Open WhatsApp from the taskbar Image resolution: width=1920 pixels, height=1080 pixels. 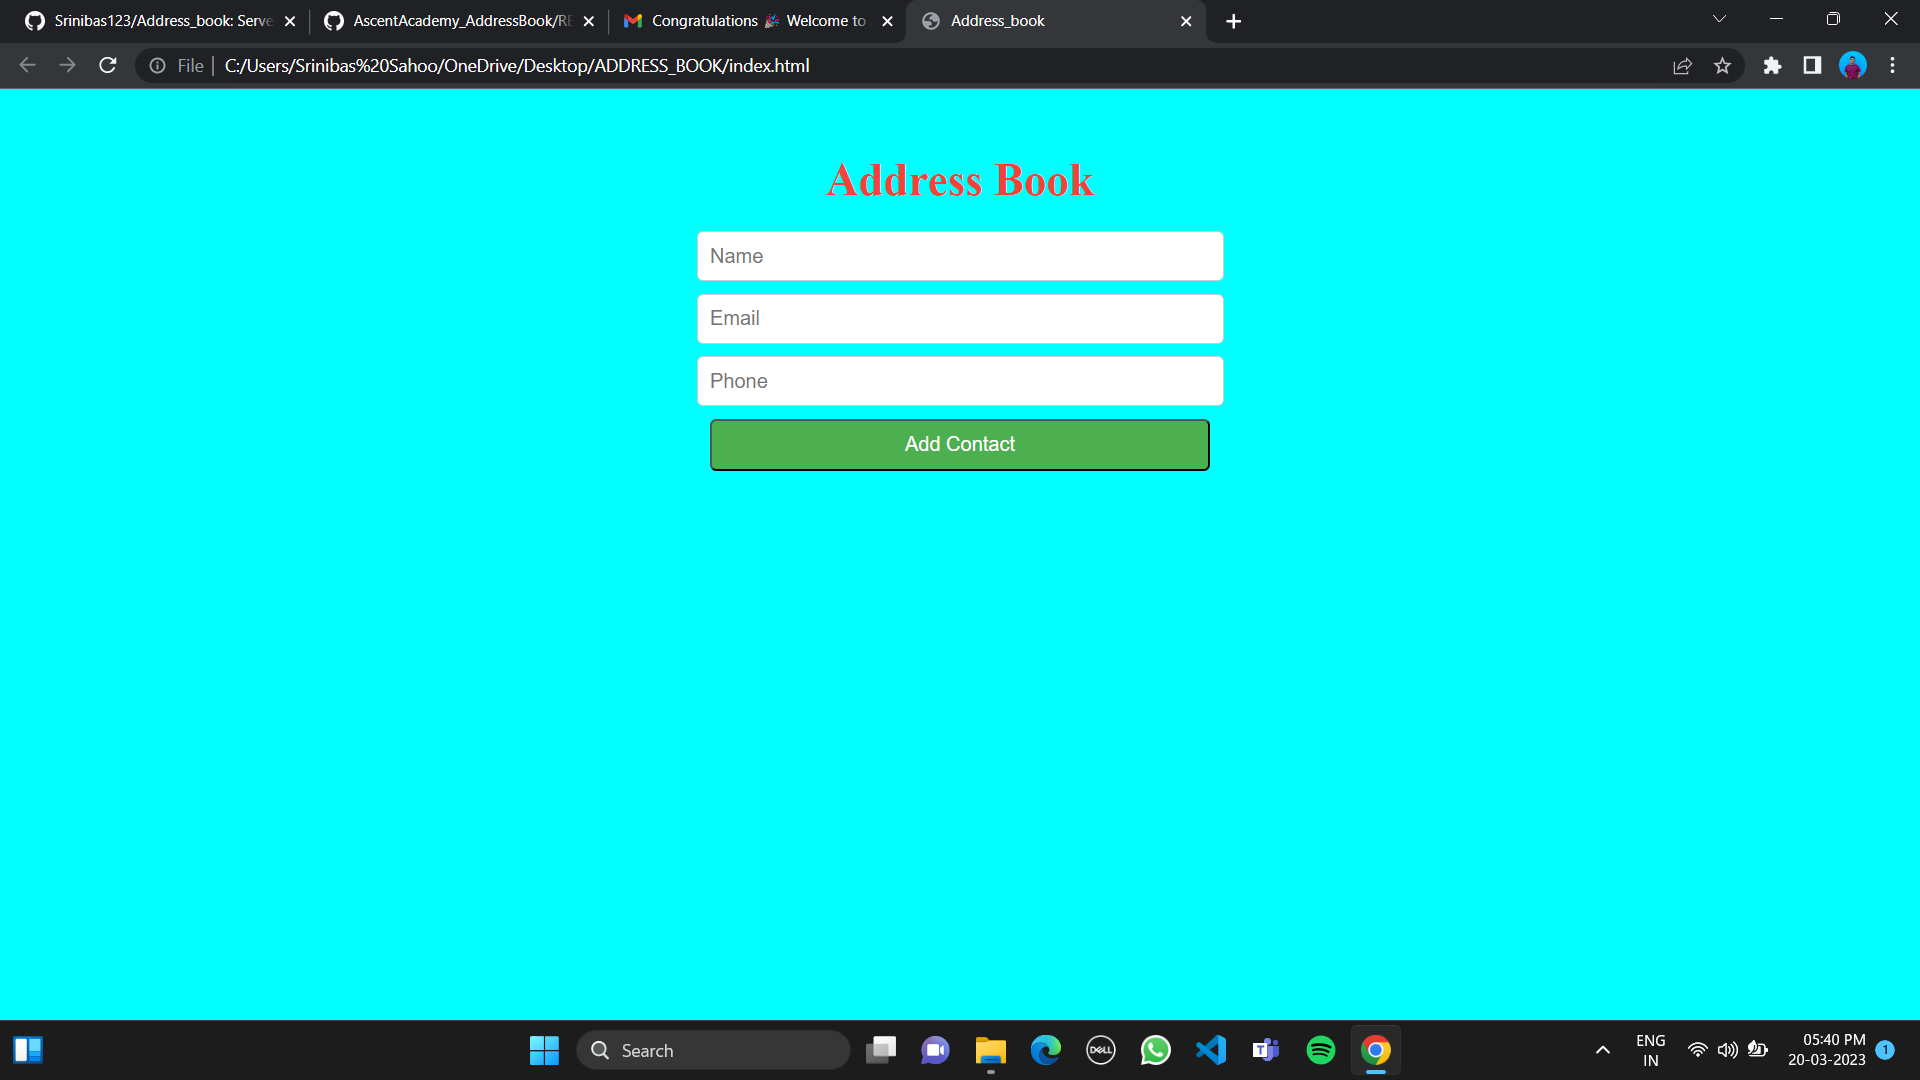1155,1050
